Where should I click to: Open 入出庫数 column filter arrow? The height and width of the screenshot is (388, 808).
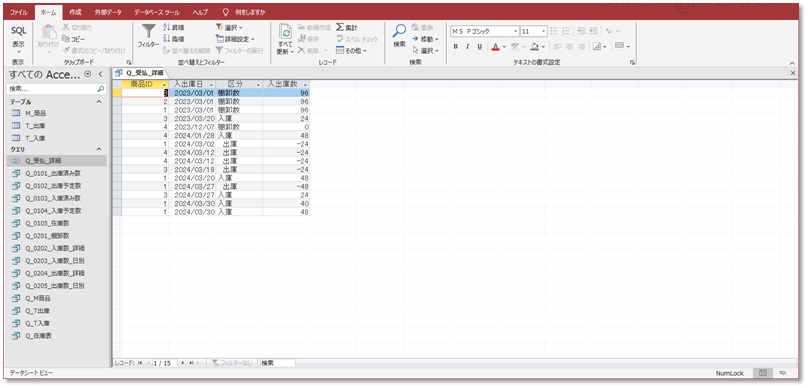pos(306,84)
